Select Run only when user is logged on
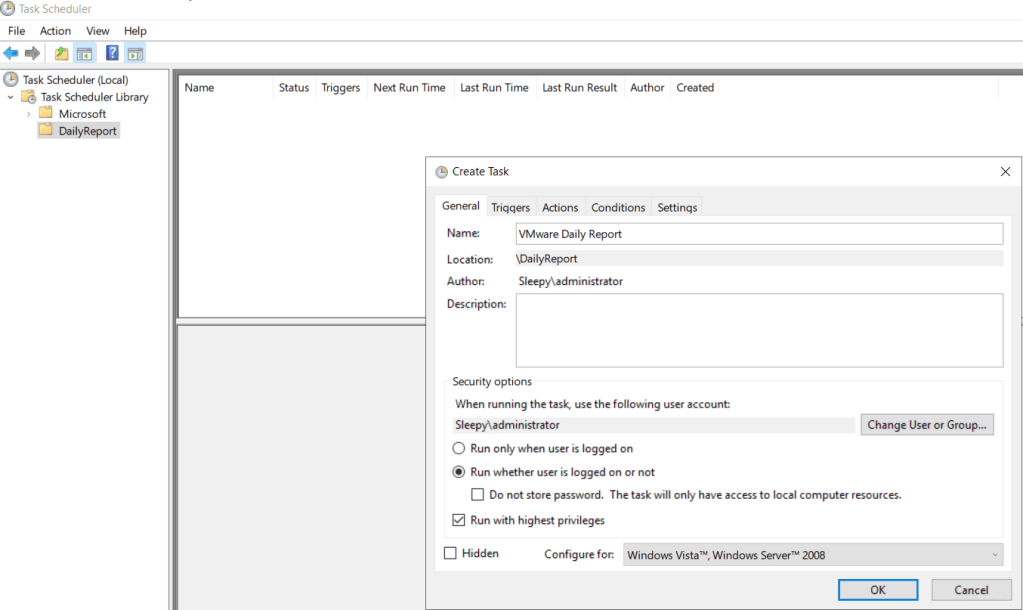 [x=459, y=449]
